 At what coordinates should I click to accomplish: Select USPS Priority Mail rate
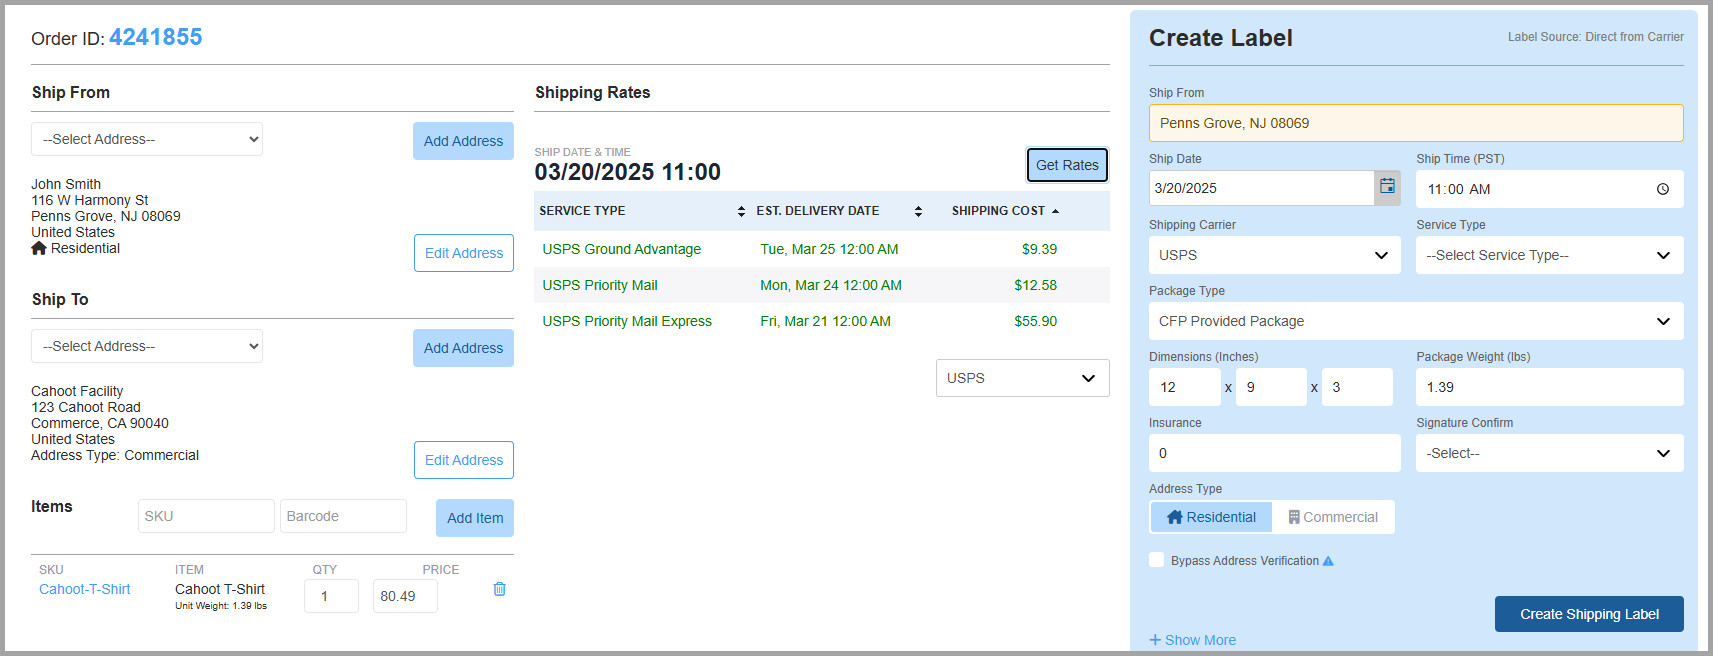point(600,285)
